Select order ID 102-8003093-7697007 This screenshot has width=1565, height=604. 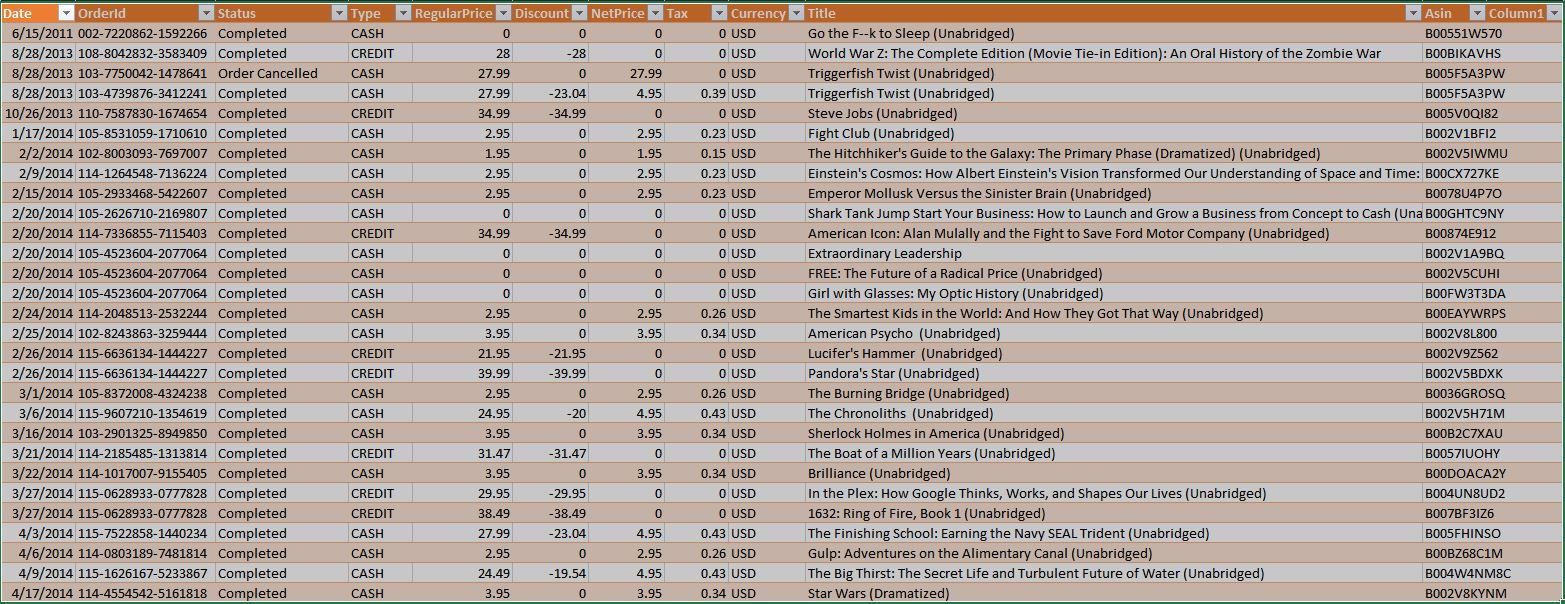(143, 153)
